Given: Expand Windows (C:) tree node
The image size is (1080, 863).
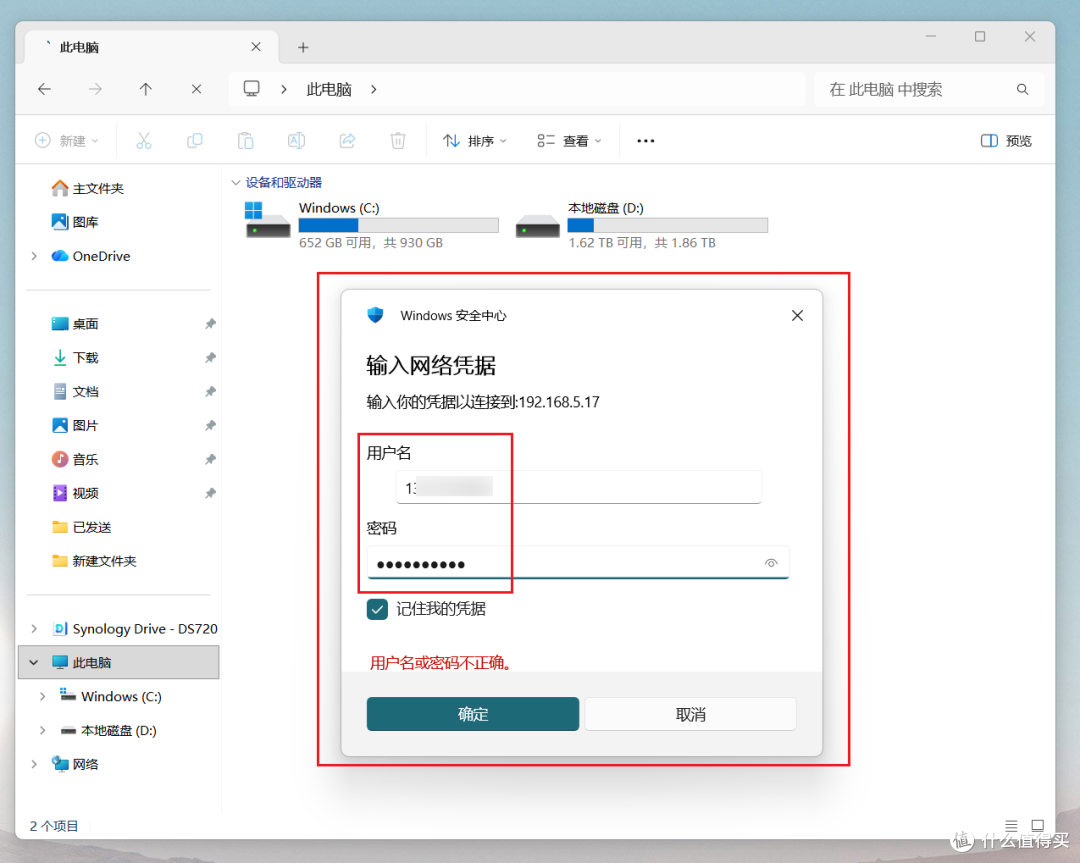Looking at the screenshot, I should point(43,696).
